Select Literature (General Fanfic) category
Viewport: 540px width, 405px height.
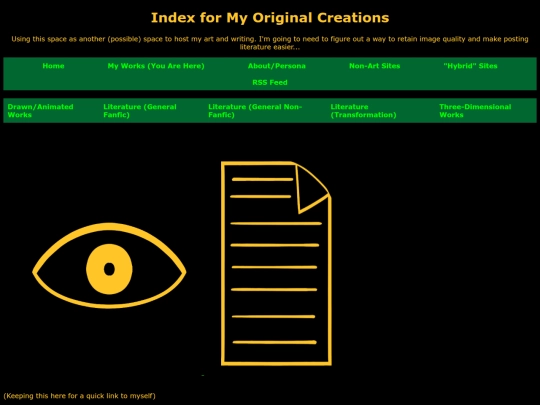(x=140, y=111)
